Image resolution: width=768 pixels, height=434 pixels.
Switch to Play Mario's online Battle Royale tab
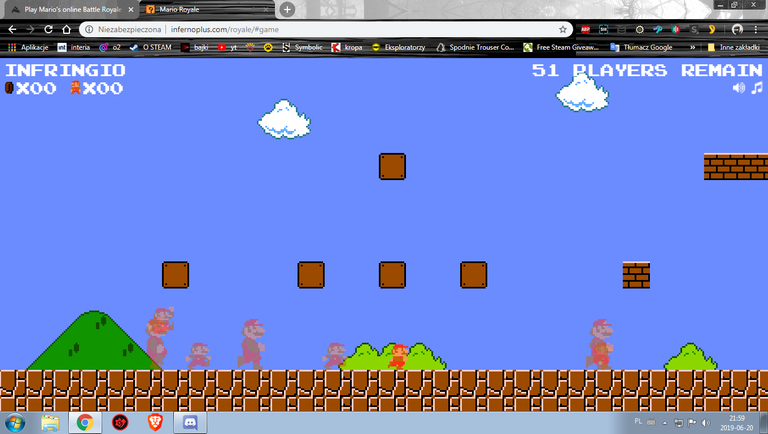click(70, 9)
